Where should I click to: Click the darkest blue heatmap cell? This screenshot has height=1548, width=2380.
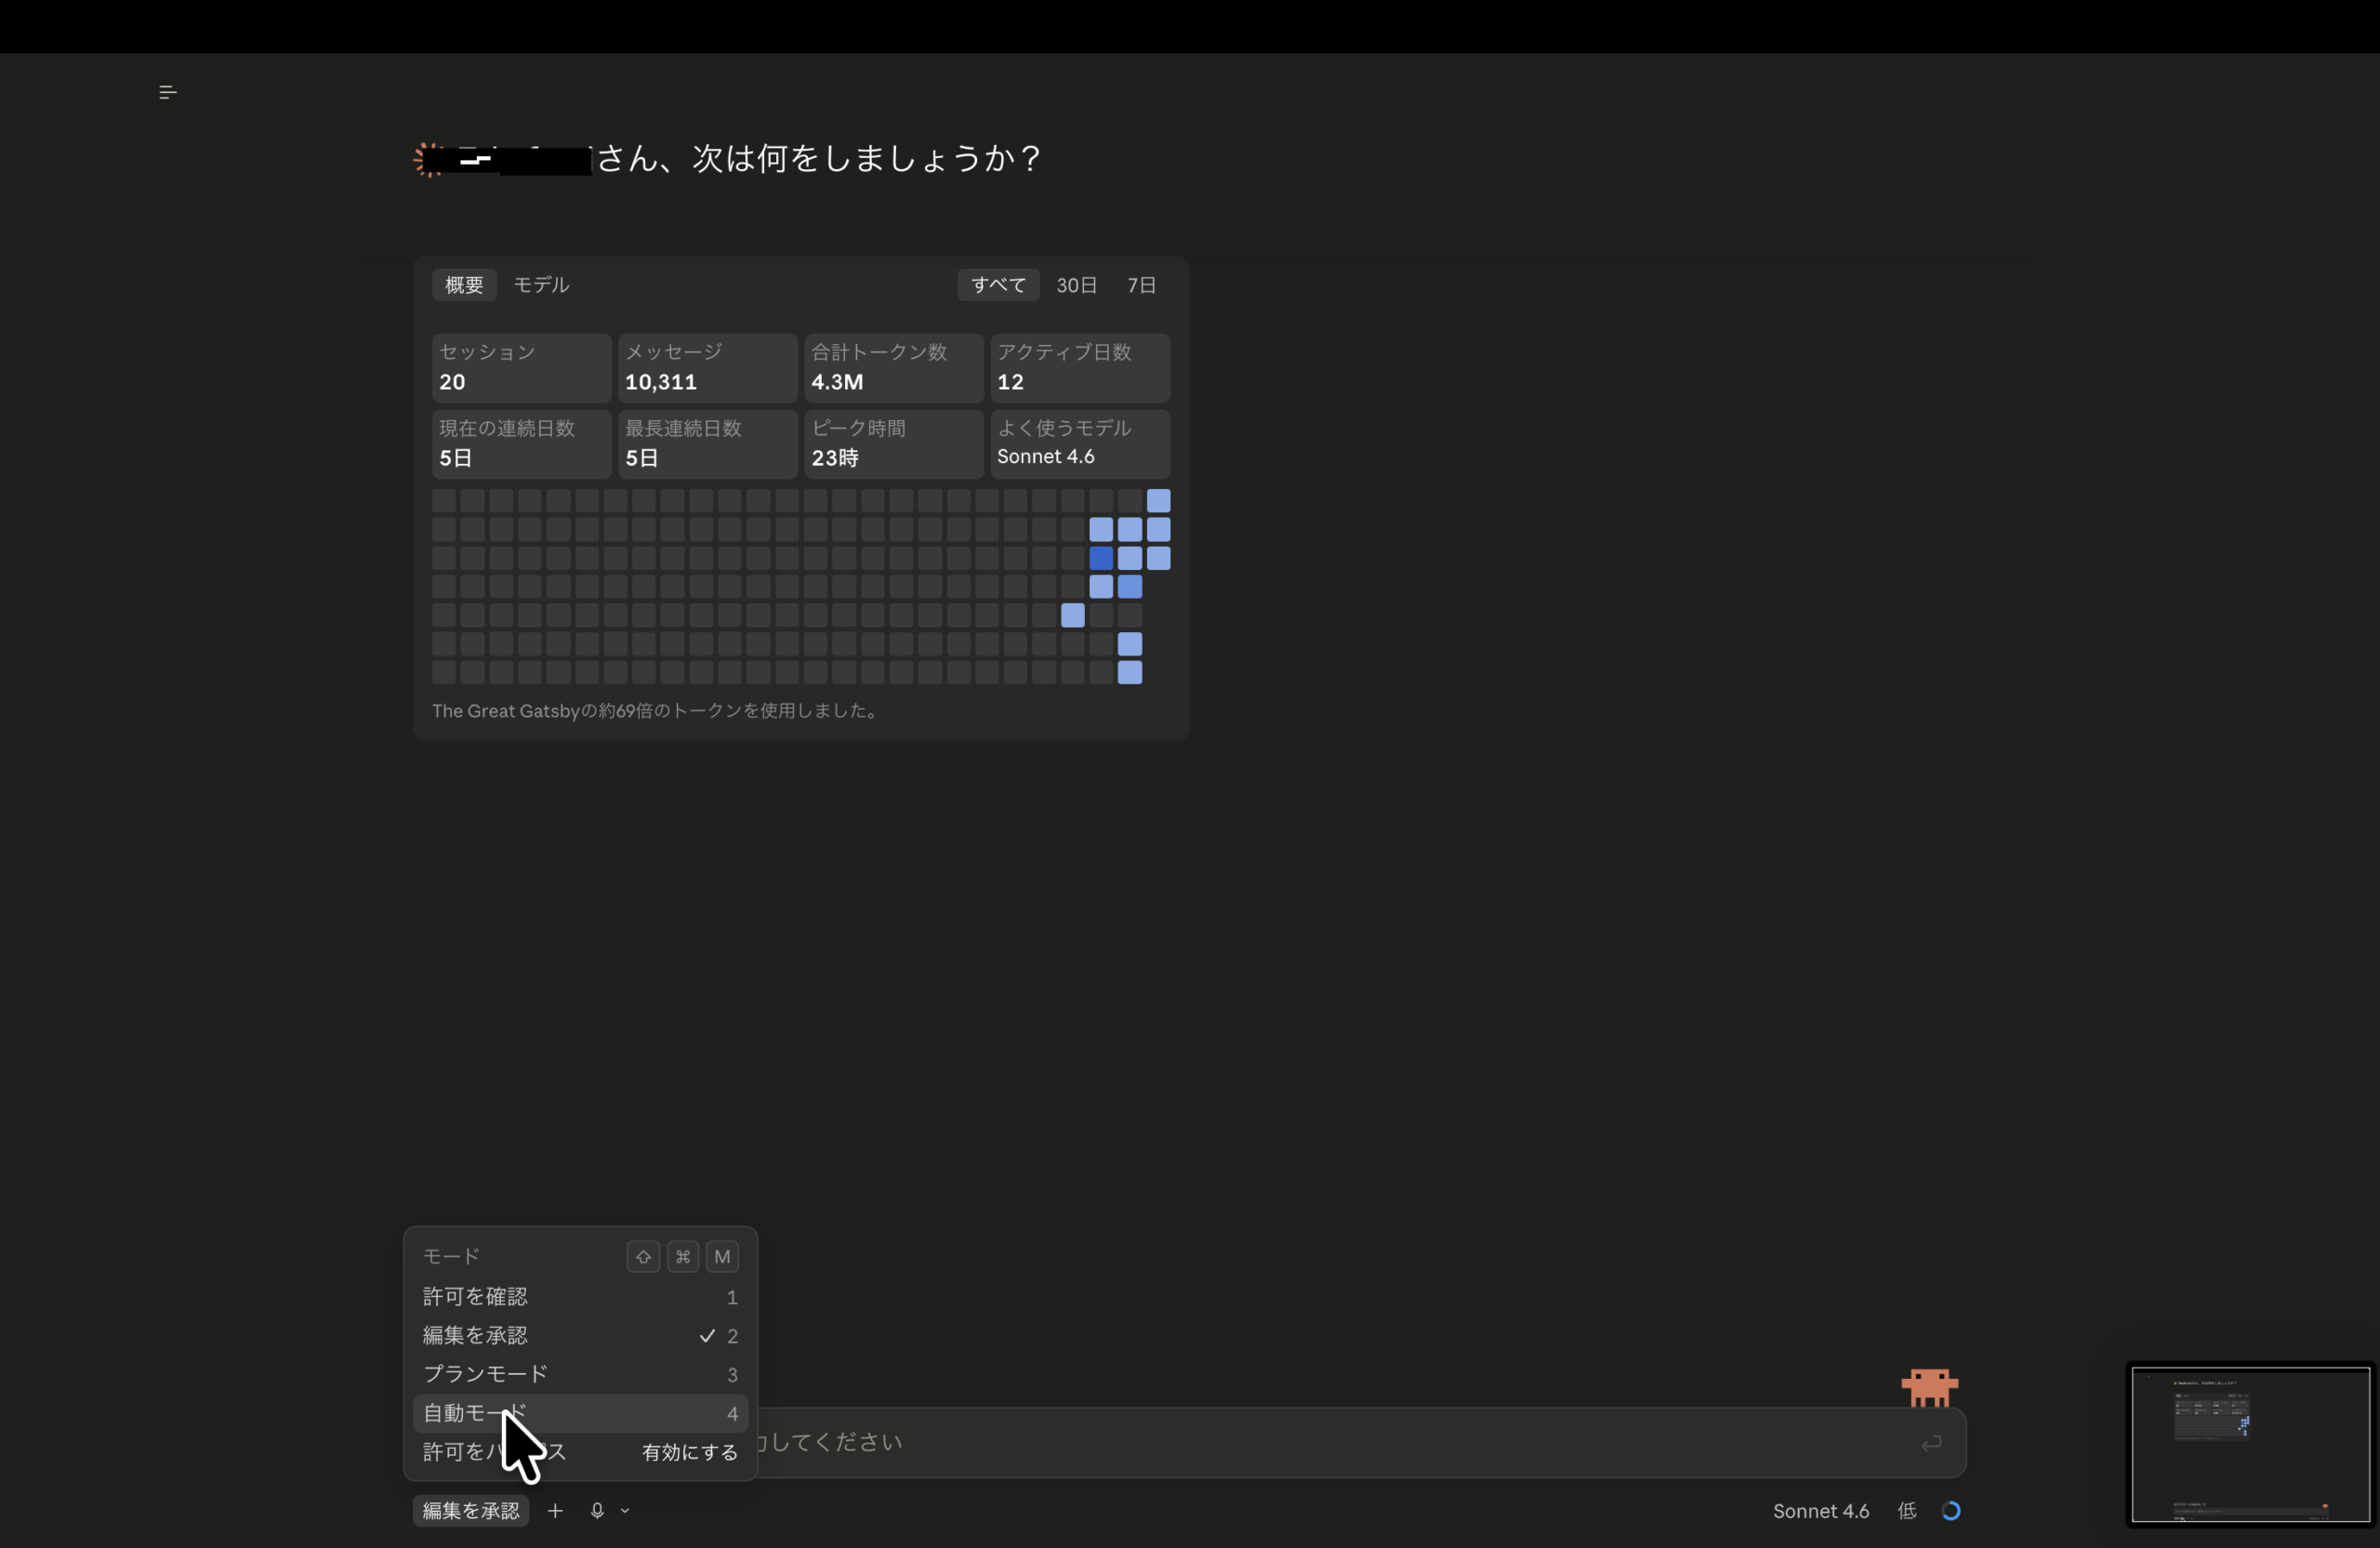pos(1101,558)
